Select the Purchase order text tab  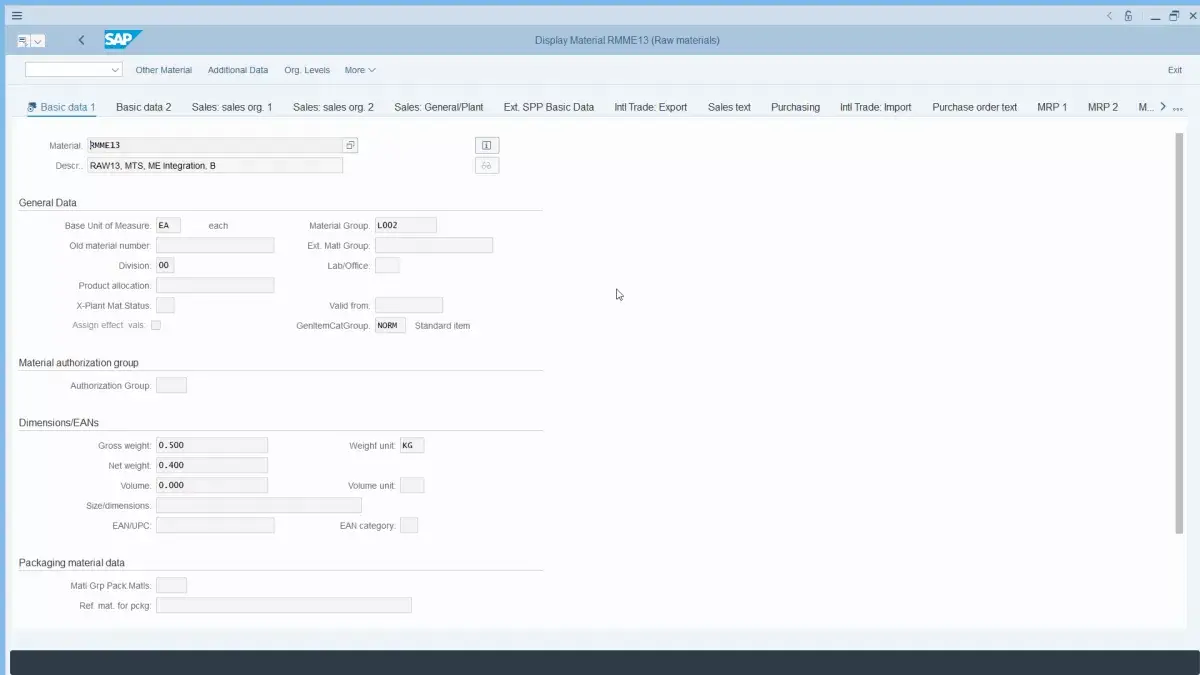[x=975, y=107]
